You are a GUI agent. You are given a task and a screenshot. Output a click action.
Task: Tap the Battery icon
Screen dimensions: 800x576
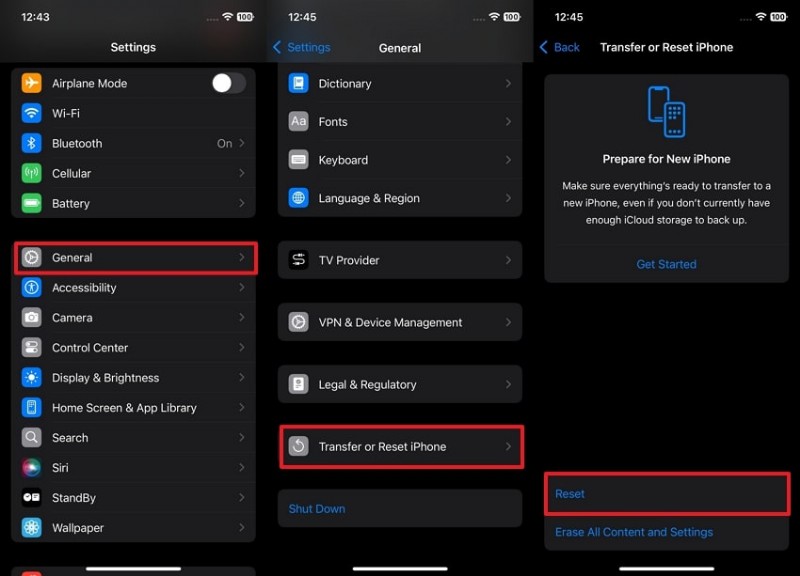pos(32,204)
